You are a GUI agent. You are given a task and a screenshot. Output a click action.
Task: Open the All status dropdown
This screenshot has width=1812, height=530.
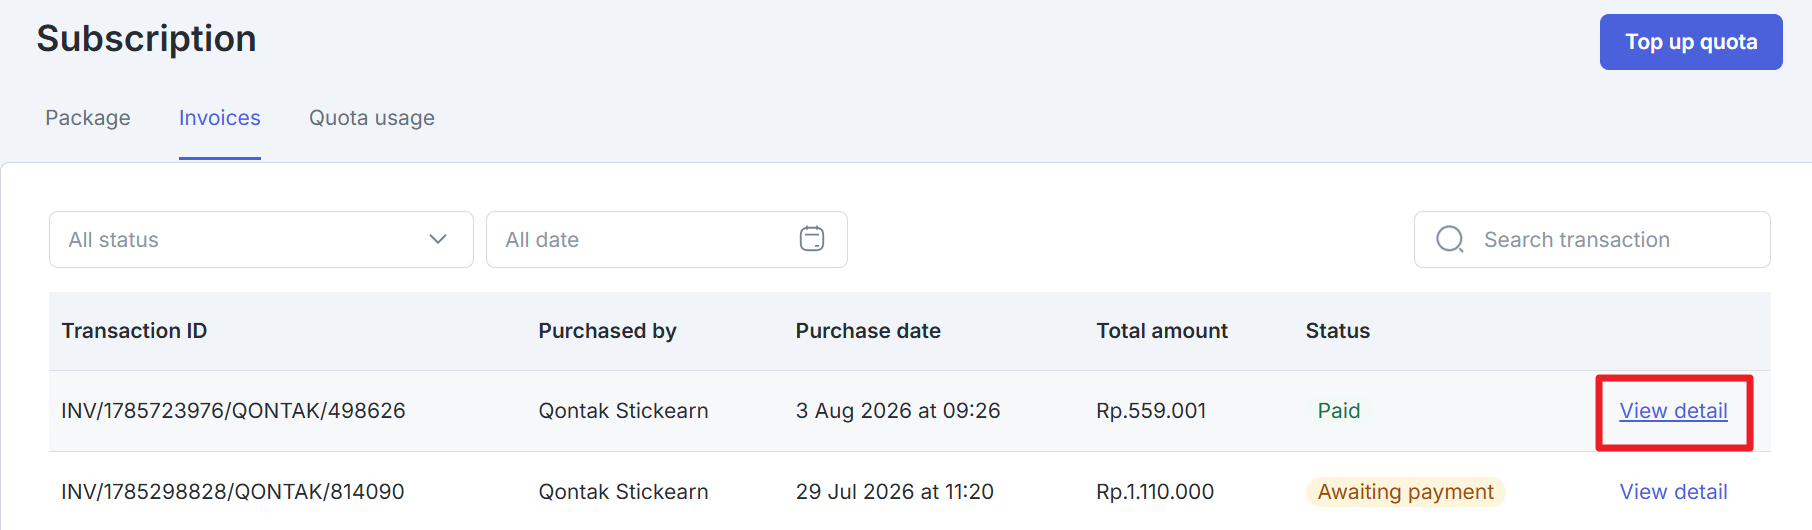pyautogui.click(x=261, y=239)
